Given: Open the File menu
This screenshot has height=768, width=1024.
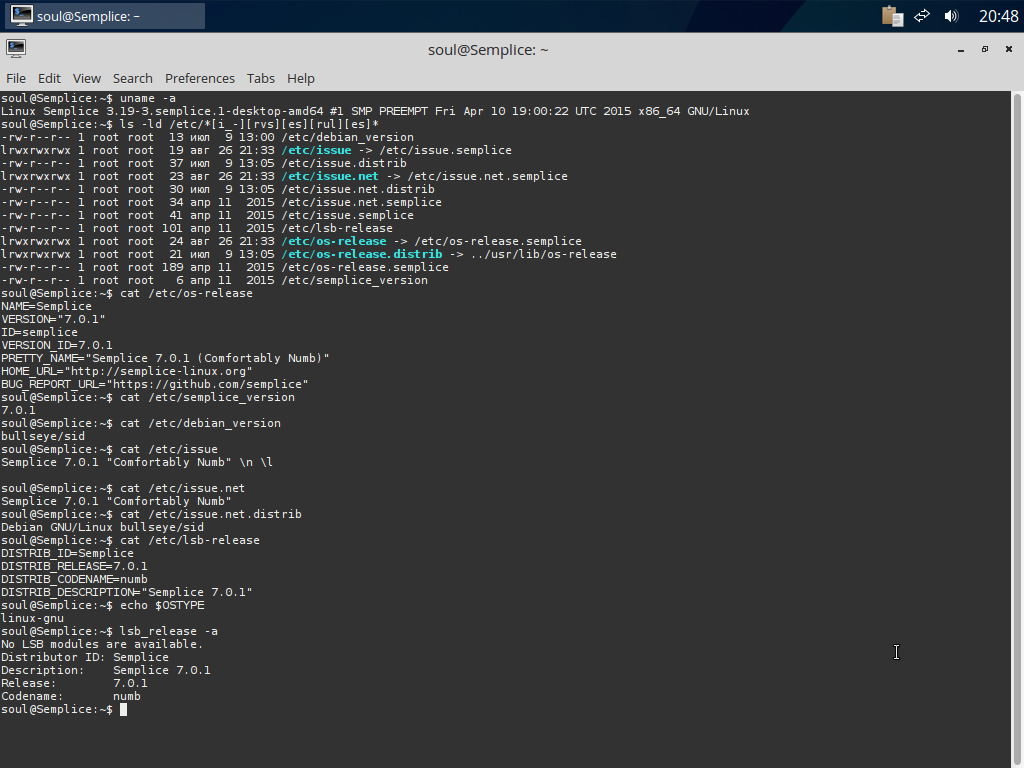Looking at the screenshot, I should click(x=16, y=78).
